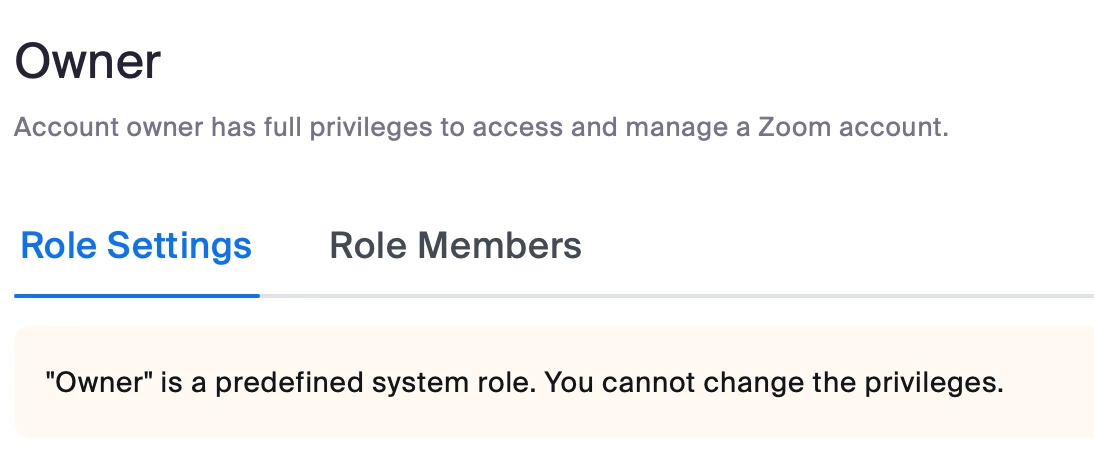
Task: Click the Owner page heading
Action: pos(88,62)
